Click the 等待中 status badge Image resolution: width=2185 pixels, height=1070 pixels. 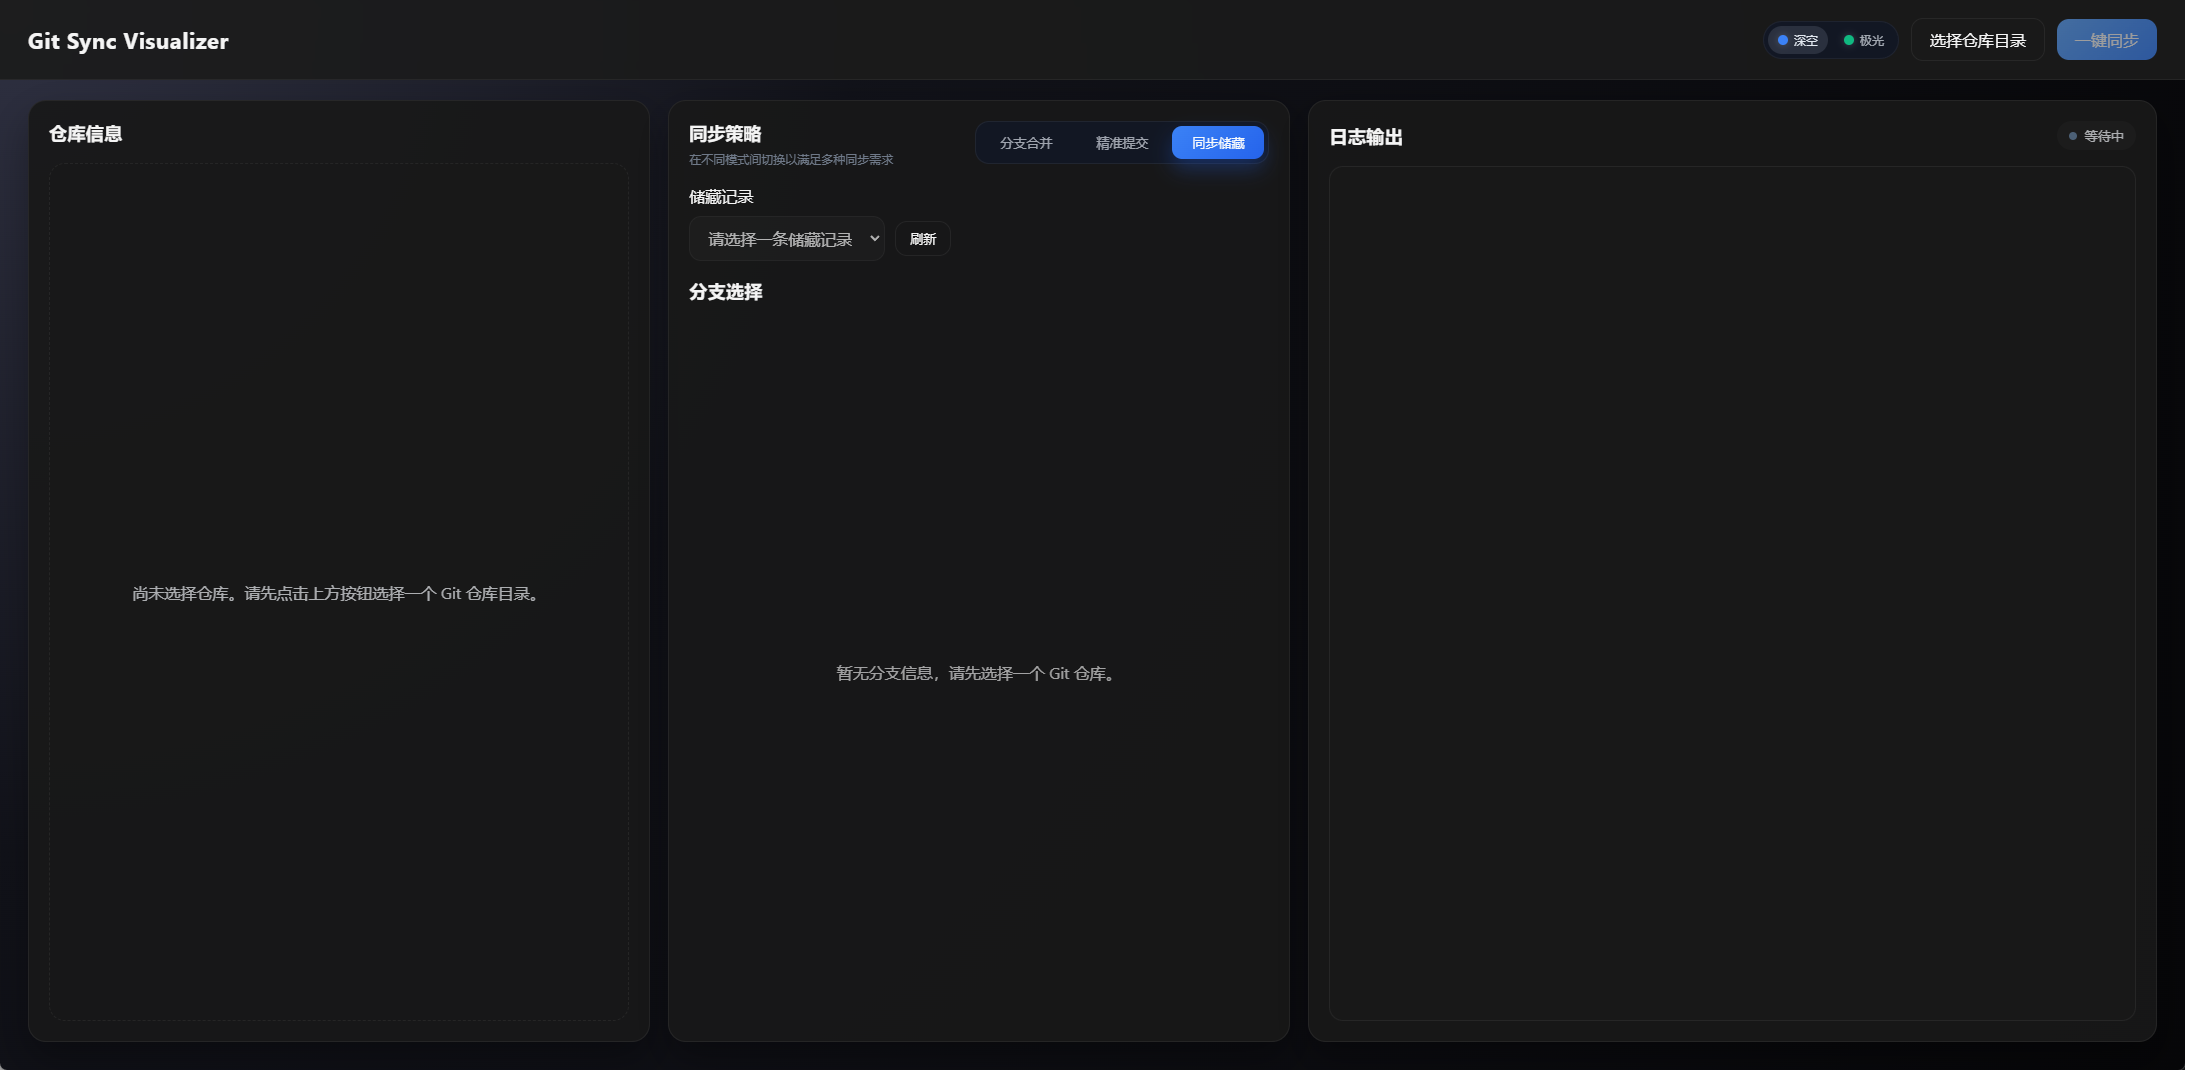[x=2096, y=136]
